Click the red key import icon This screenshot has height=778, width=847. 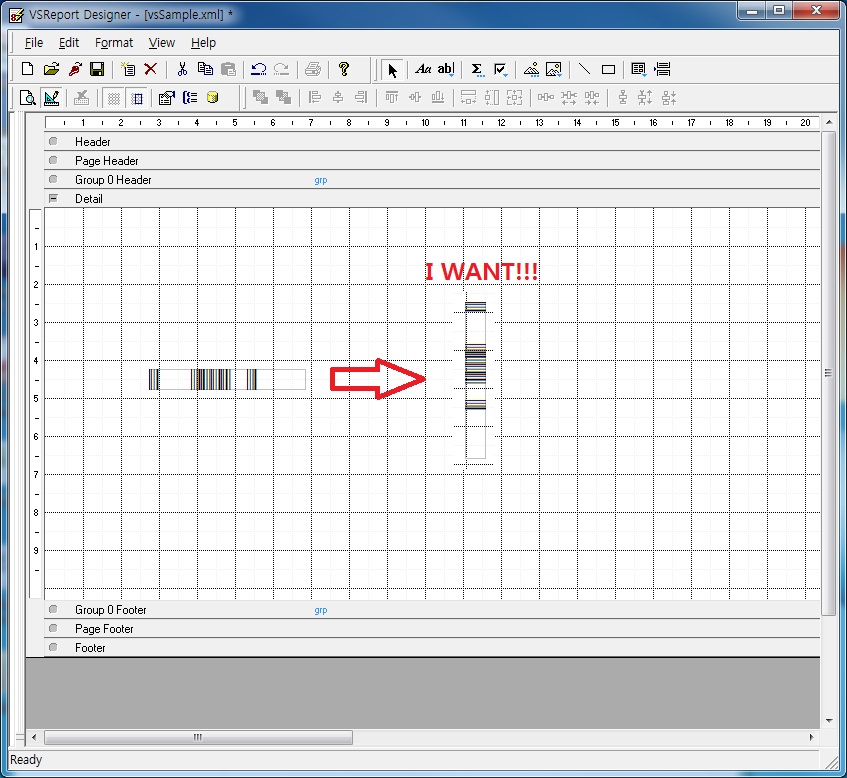pos(75,69)
